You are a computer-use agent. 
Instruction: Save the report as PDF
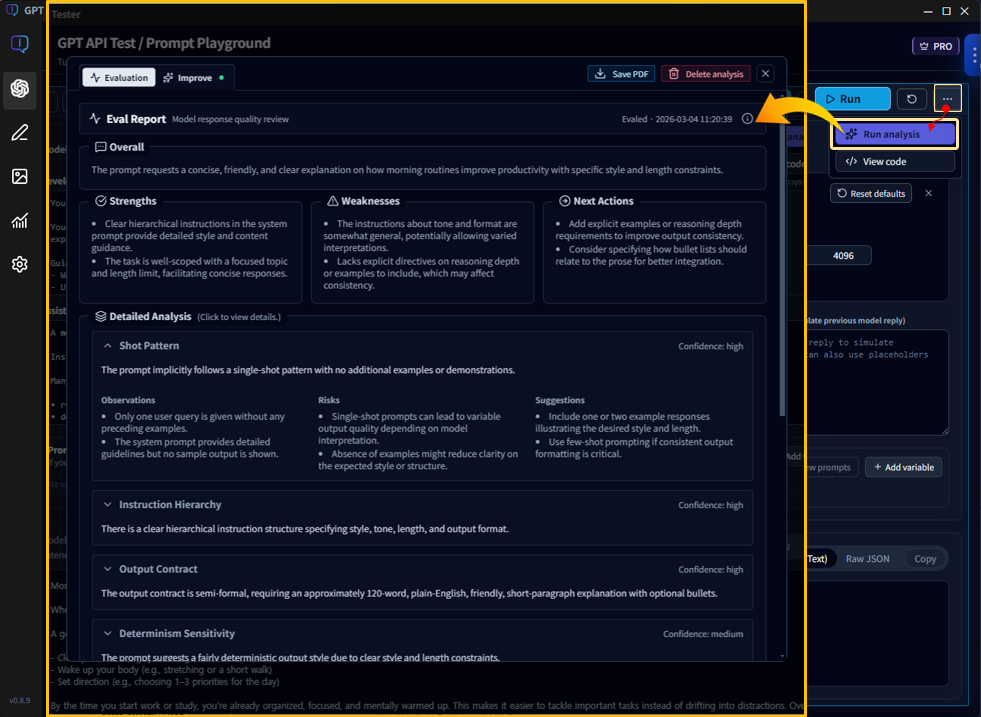pos(618,73)
